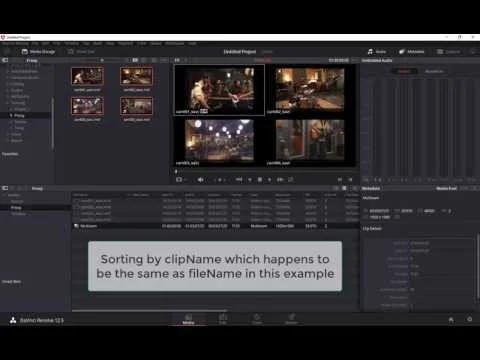Open the Capture button in top toolbar
480x360 pixels.
pos(449,52)
